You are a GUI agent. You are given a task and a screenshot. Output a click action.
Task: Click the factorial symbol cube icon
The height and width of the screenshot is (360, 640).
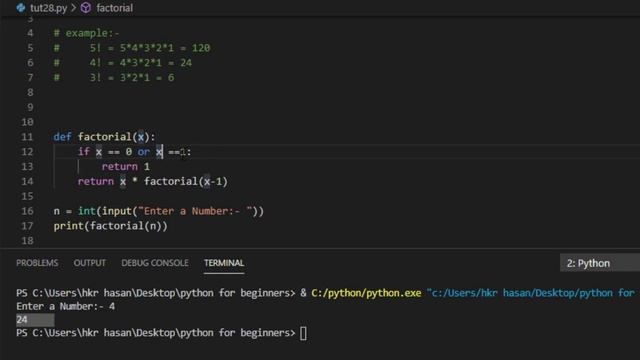(x=86, y=8)
